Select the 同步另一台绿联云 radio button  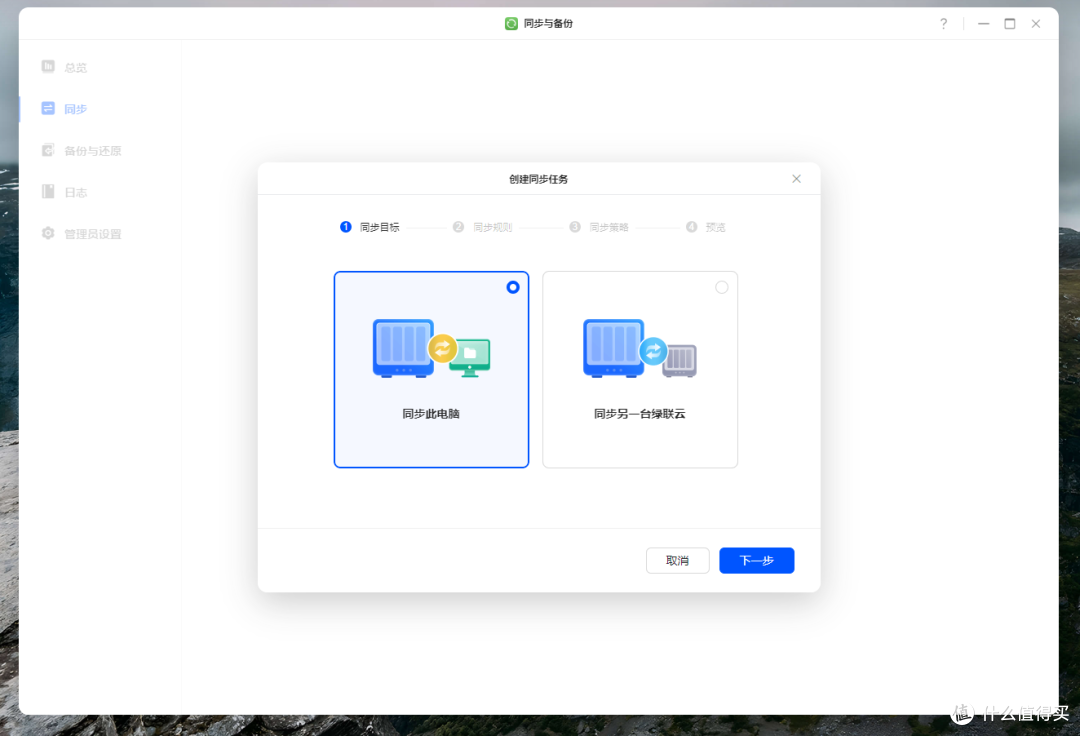(721, 287)
